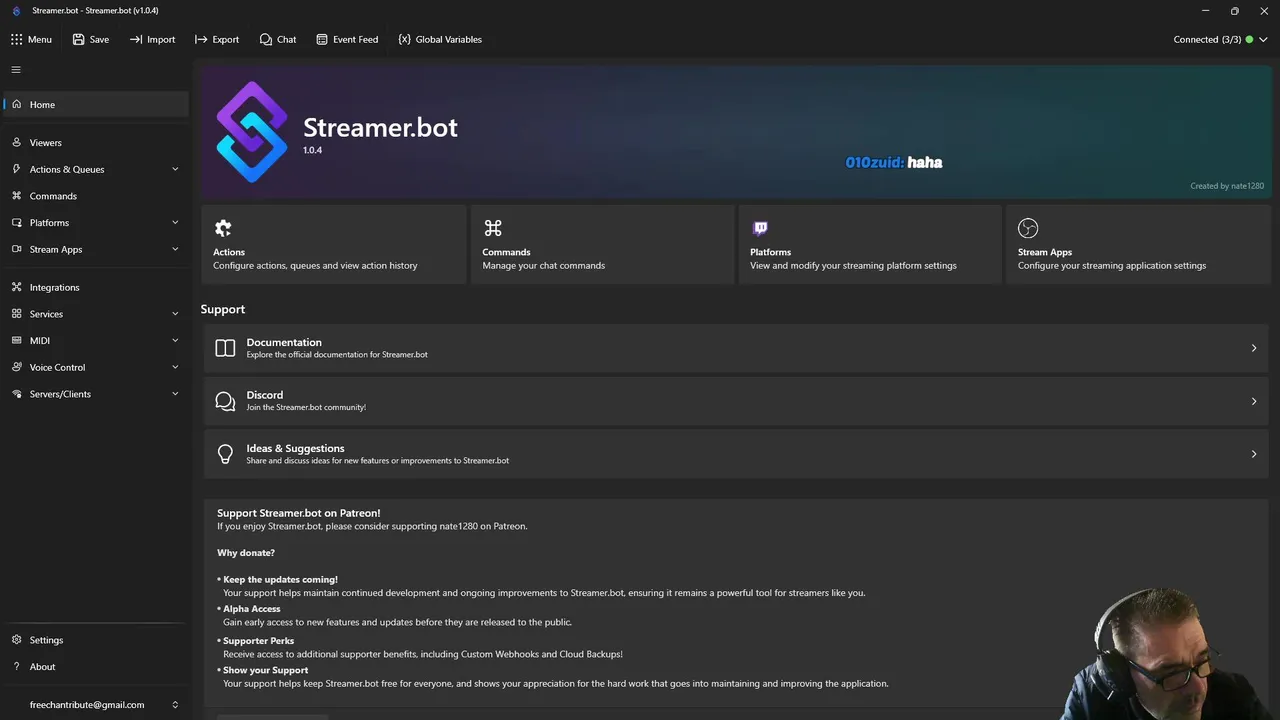This screenshot has height=720, width=1280.
Task: Select Commands in the sidebar
Action: [x=95, y=196]
